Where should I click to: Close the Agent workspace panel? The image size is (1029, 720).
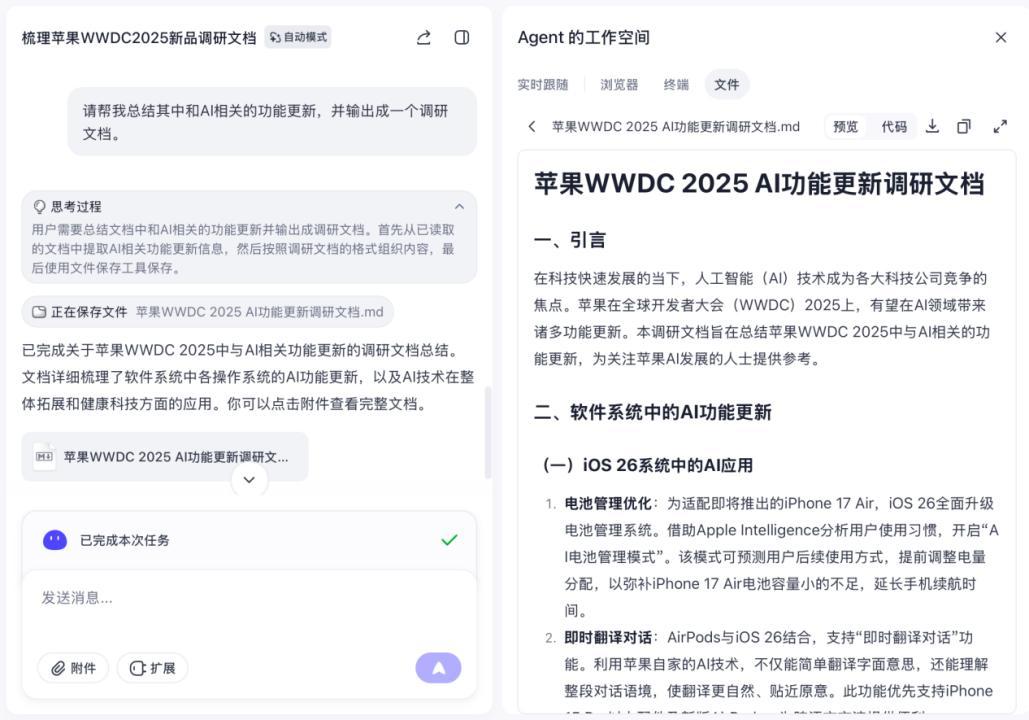[x=1000, y=37]
